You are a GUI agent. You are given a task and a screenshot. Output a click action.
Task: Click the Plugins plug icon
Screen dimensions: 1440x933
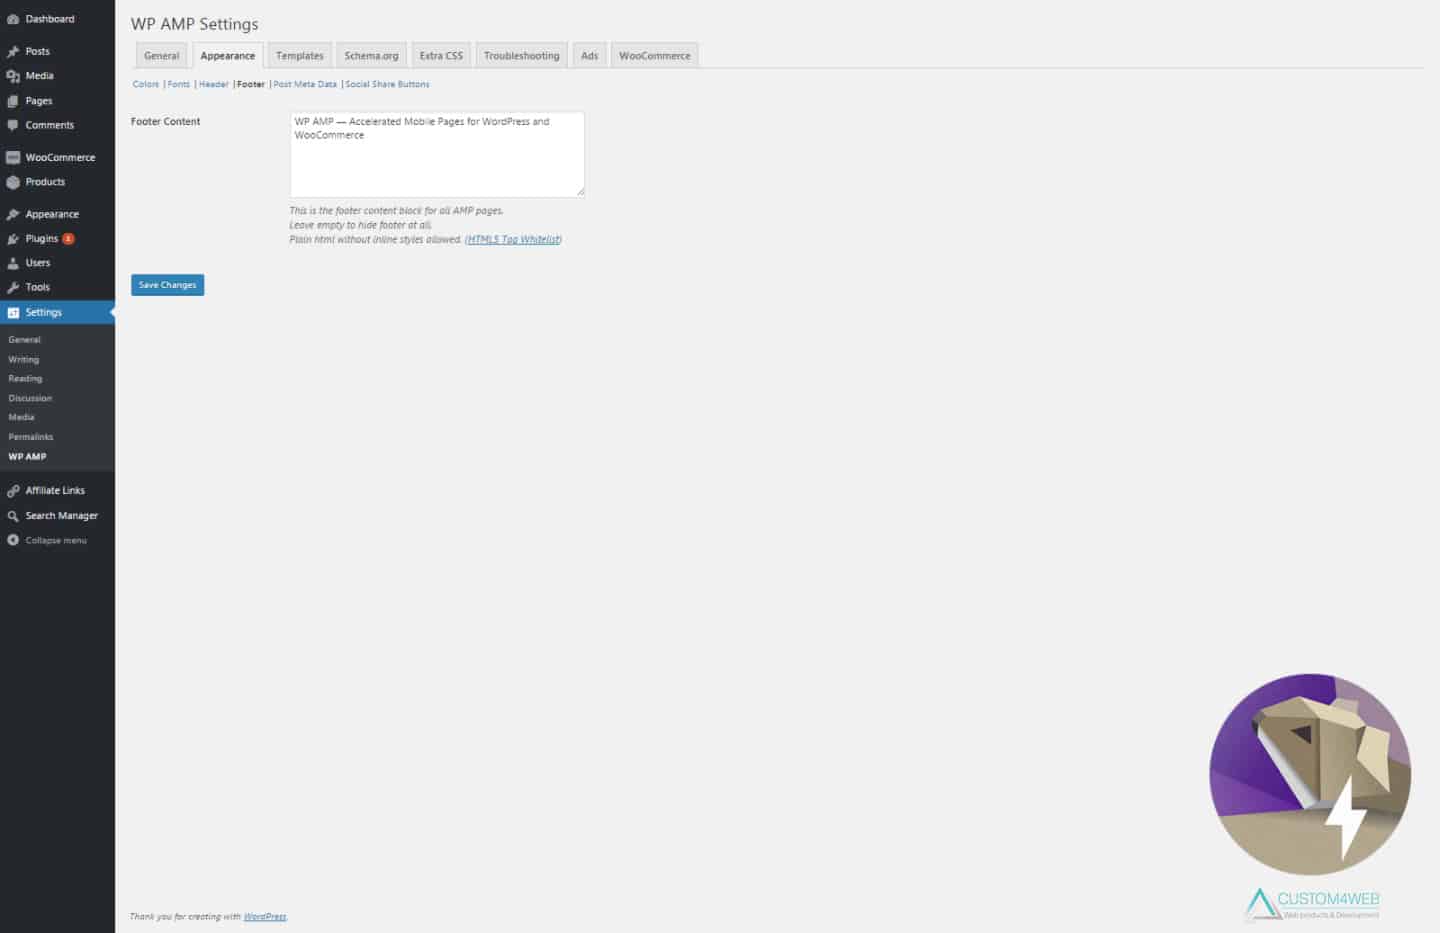(x=13, y=239)
